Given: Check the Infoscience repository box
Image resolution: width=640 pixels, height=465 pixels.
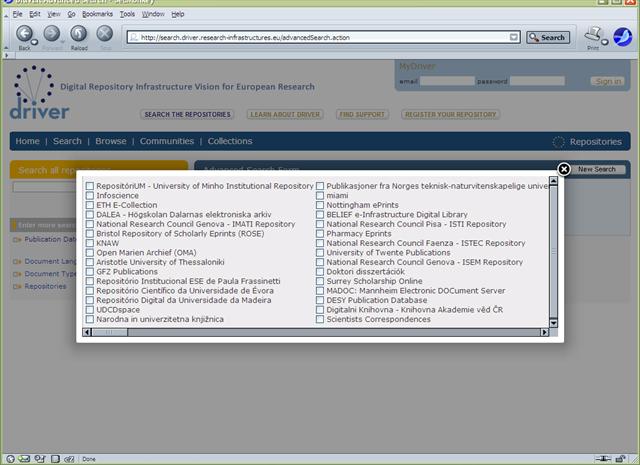Looking at the screenshot, I should [x=90, y=196].
